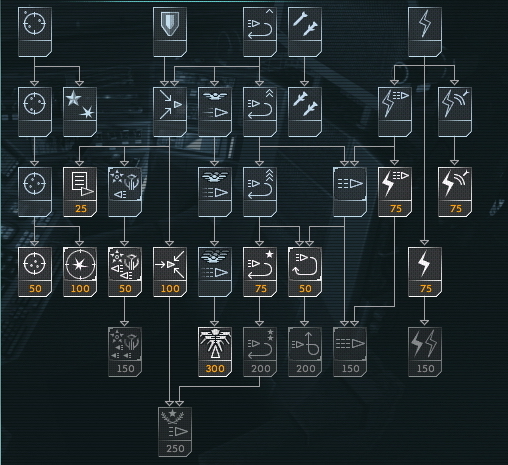Unlock the winged emblem skill costing 300
Screen dimensions: 508x465
(x=215, y=352)
